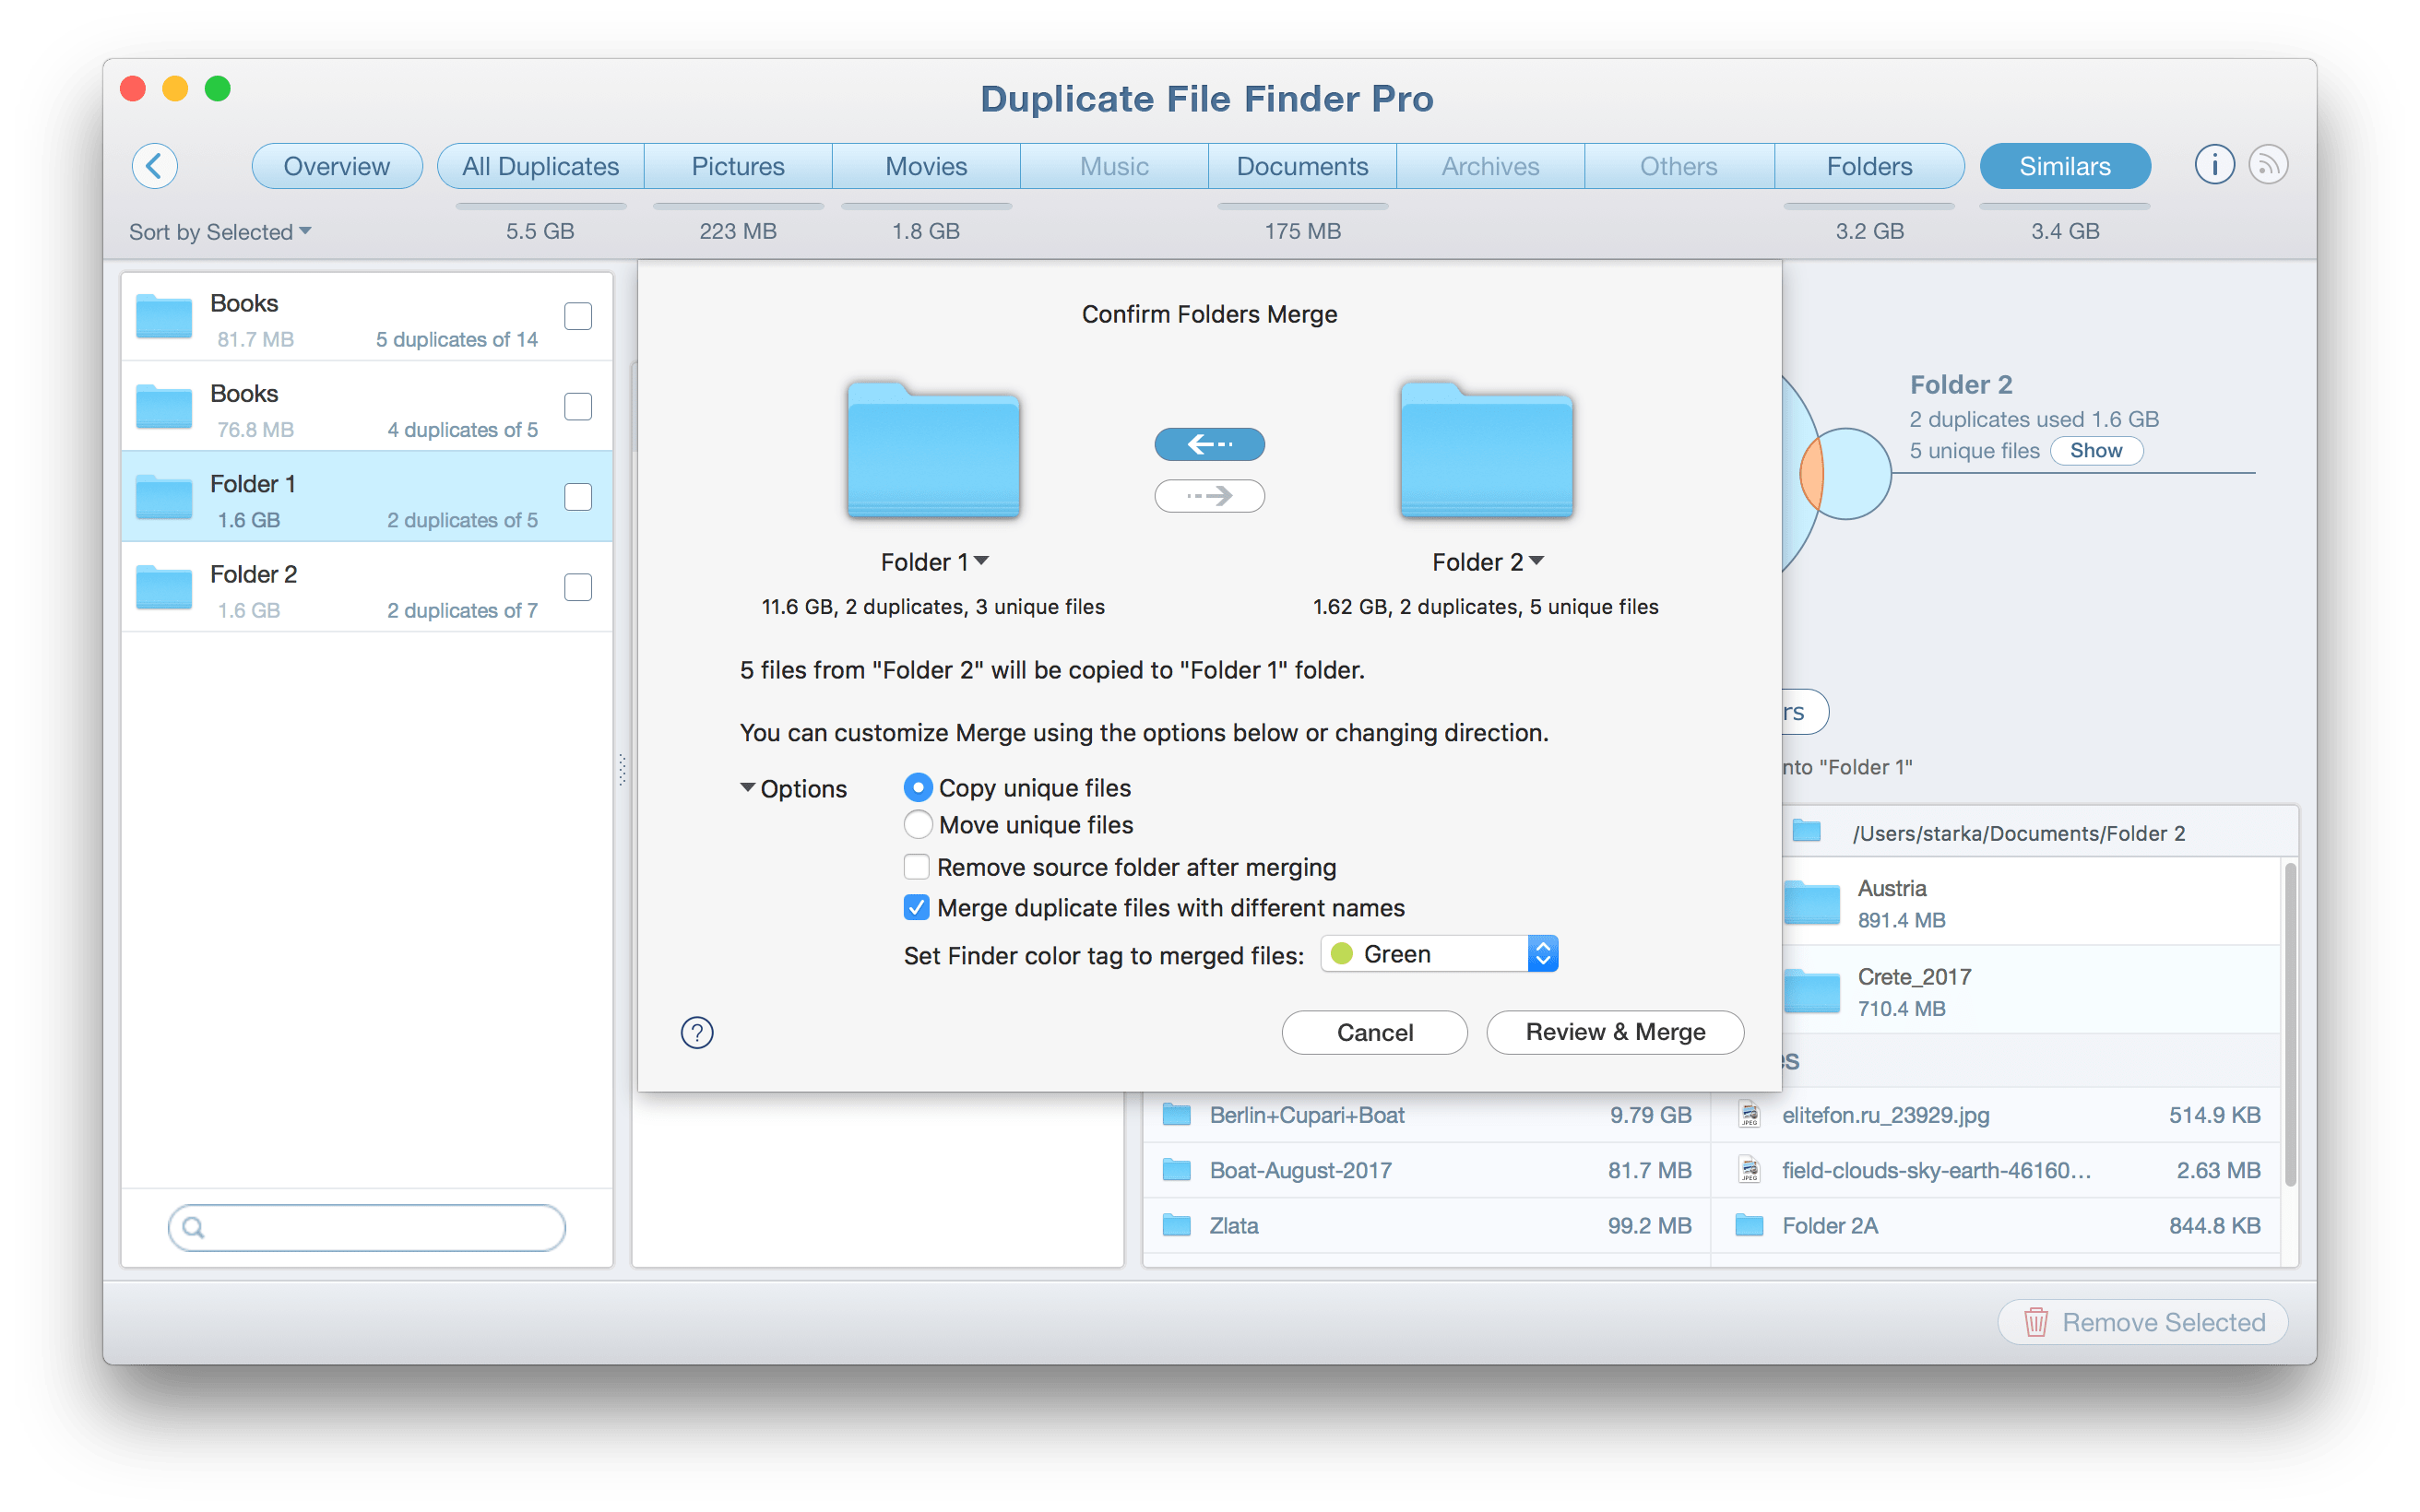Click the trash icon beside Remove Selected

(x=2036, y=1321)
